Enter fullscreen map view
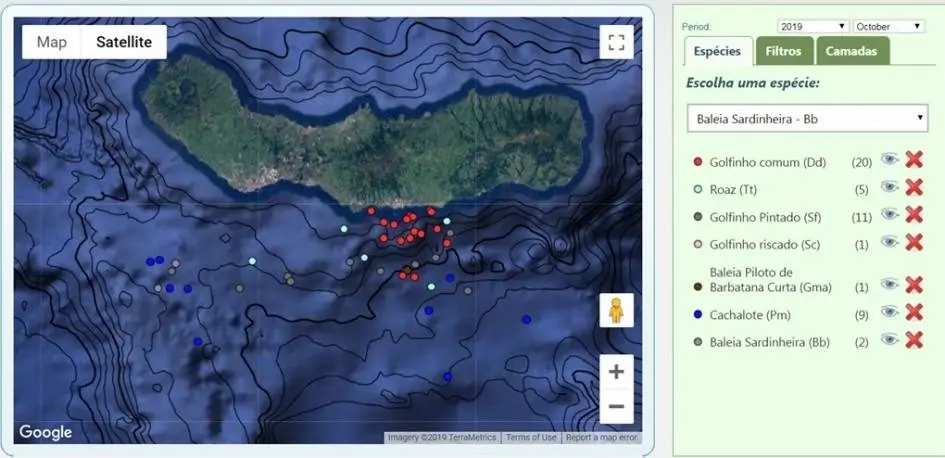The width and height of the screenshot is (945, 458). [x=616, y=42]
